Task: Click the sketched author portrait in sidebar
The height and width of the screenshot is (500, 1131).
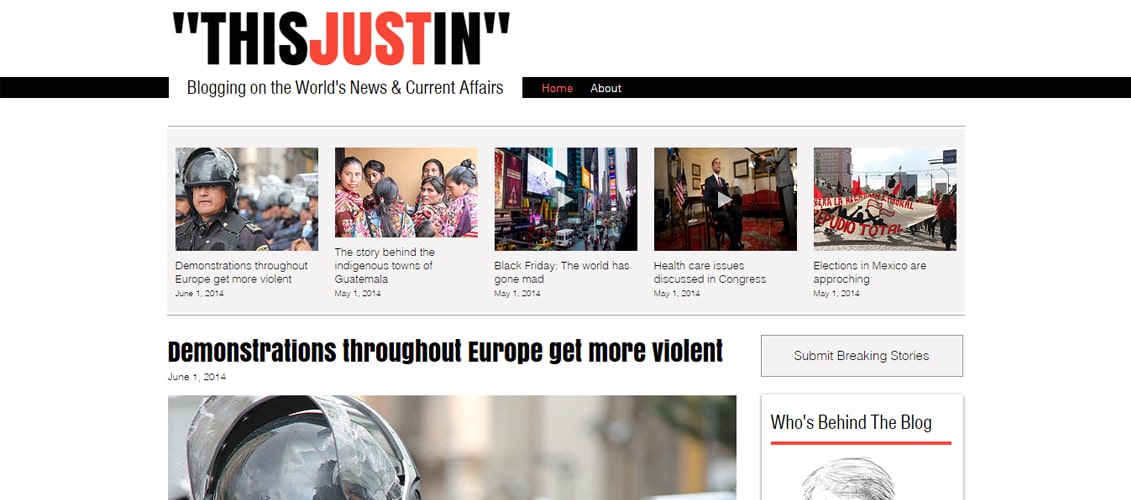Action: point(849,479)
